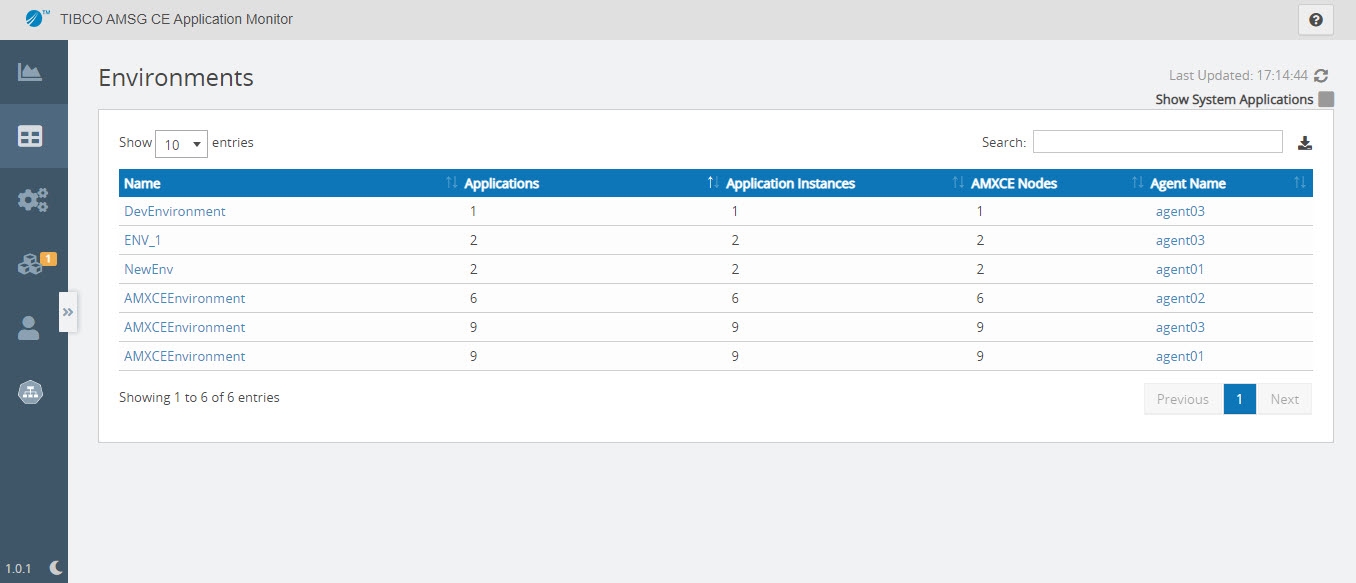1356x583 pixels.
Task: Open agent03 link in DevEnvironment row
Action: [x=1180, y=211]
